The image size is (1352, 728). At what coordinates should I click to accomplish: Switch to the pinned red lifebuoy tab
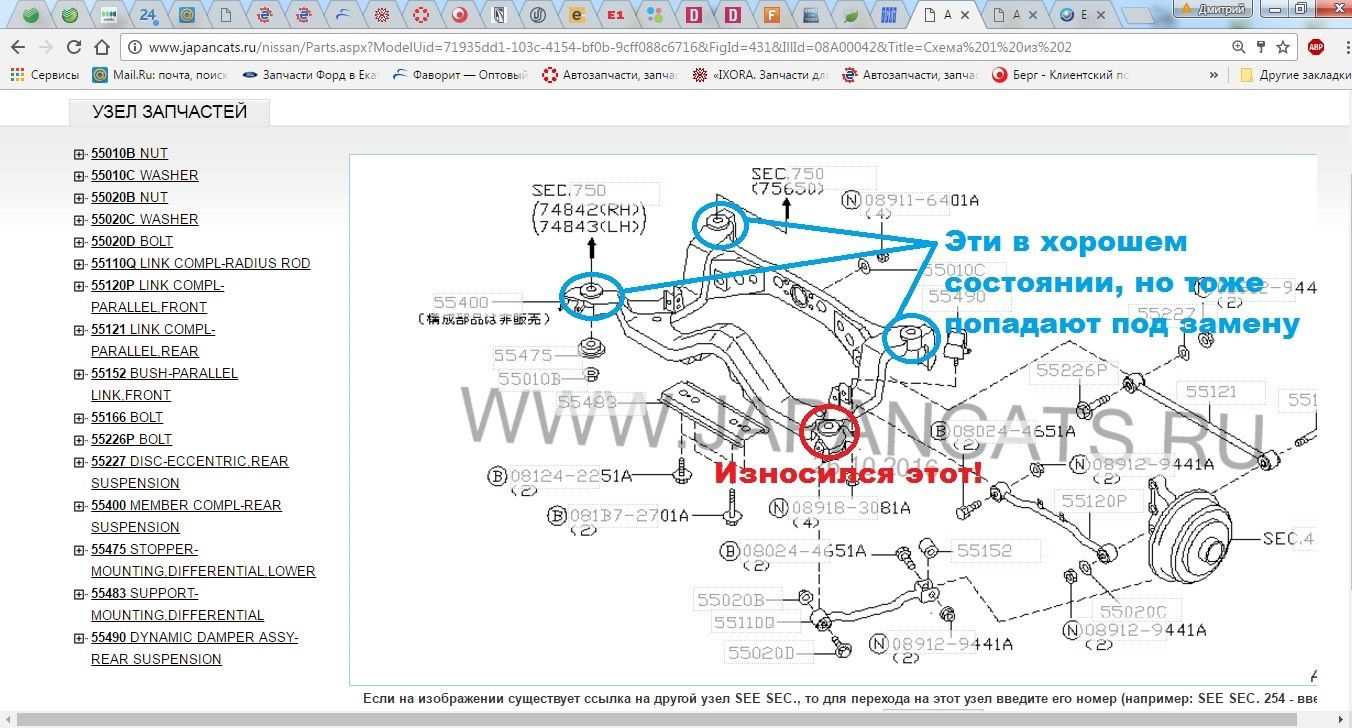pos(421,15)
